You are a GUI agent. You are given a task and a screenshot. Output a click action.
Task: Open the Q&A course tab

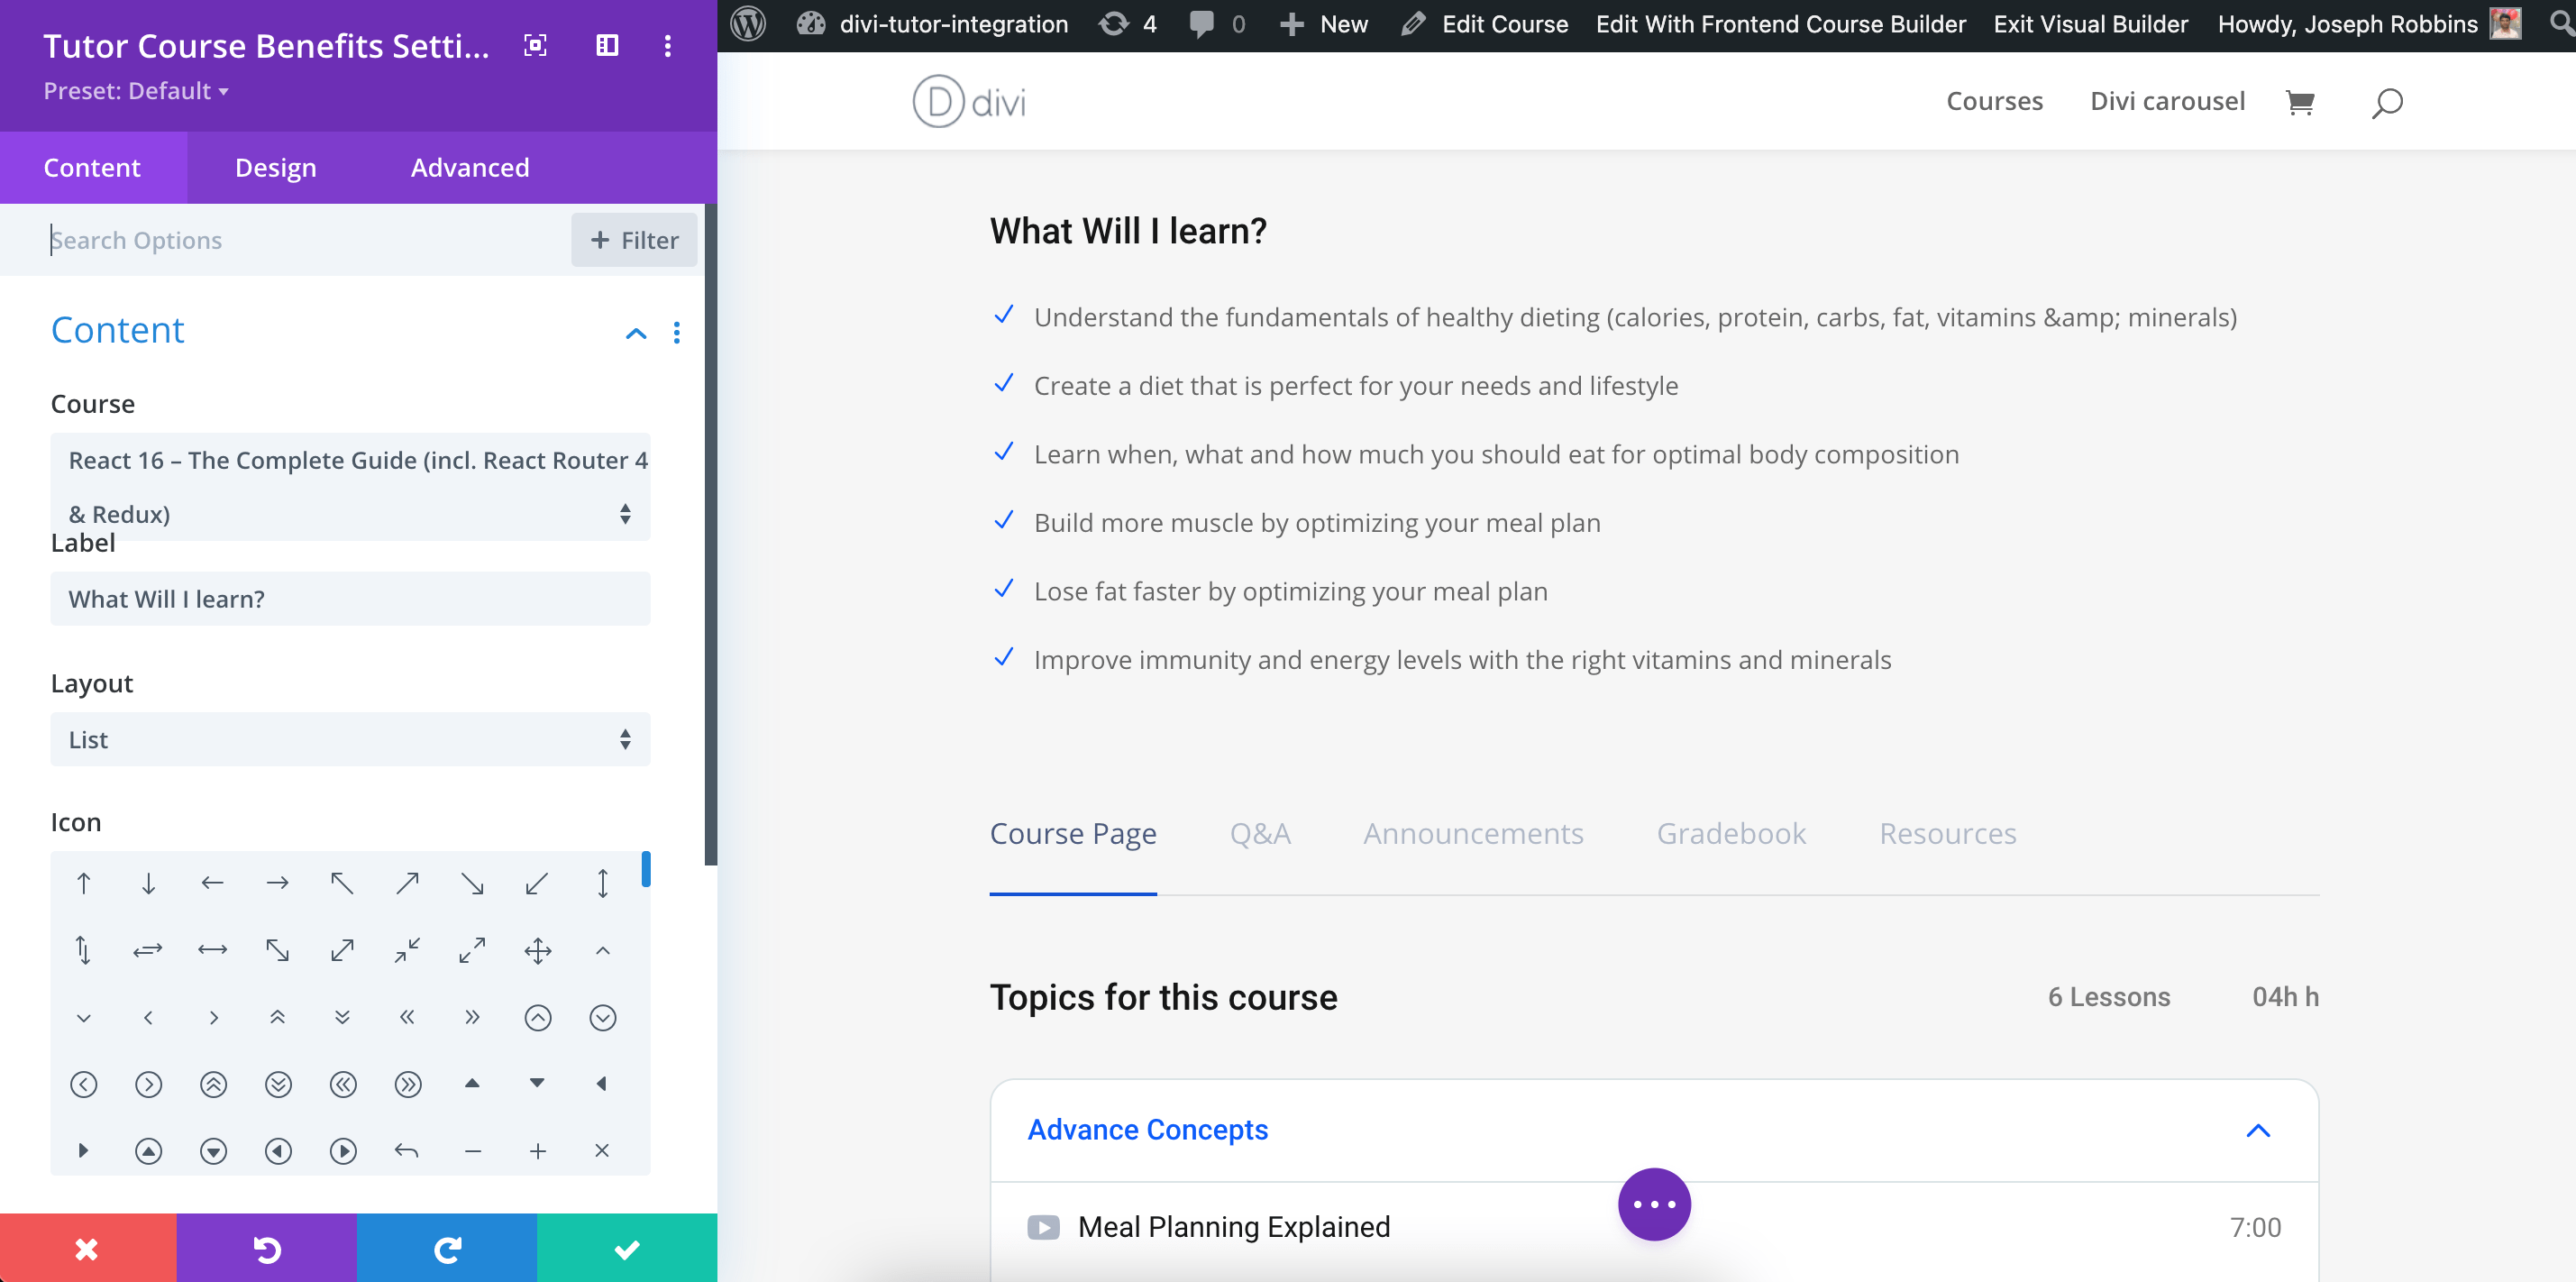point(1261,833)
